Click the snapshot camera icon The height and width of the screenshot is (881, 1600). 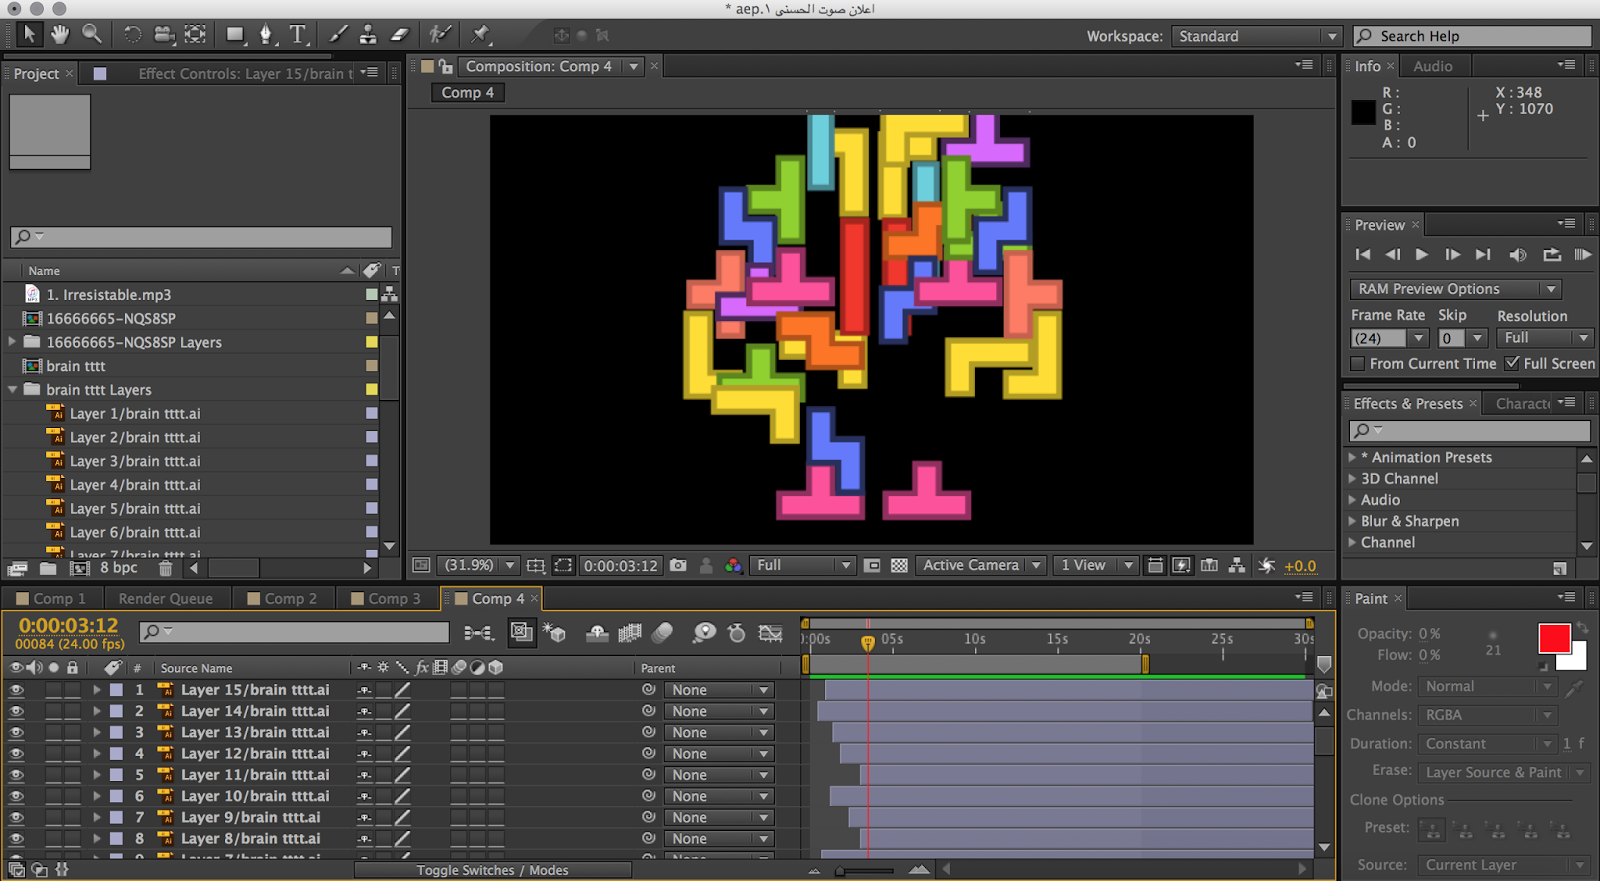(678, 565)
